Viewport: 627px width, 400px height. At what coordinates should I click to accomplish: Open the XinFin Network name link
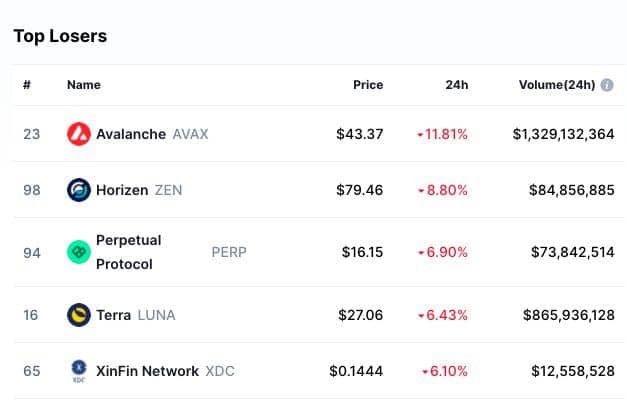(148, 371)
